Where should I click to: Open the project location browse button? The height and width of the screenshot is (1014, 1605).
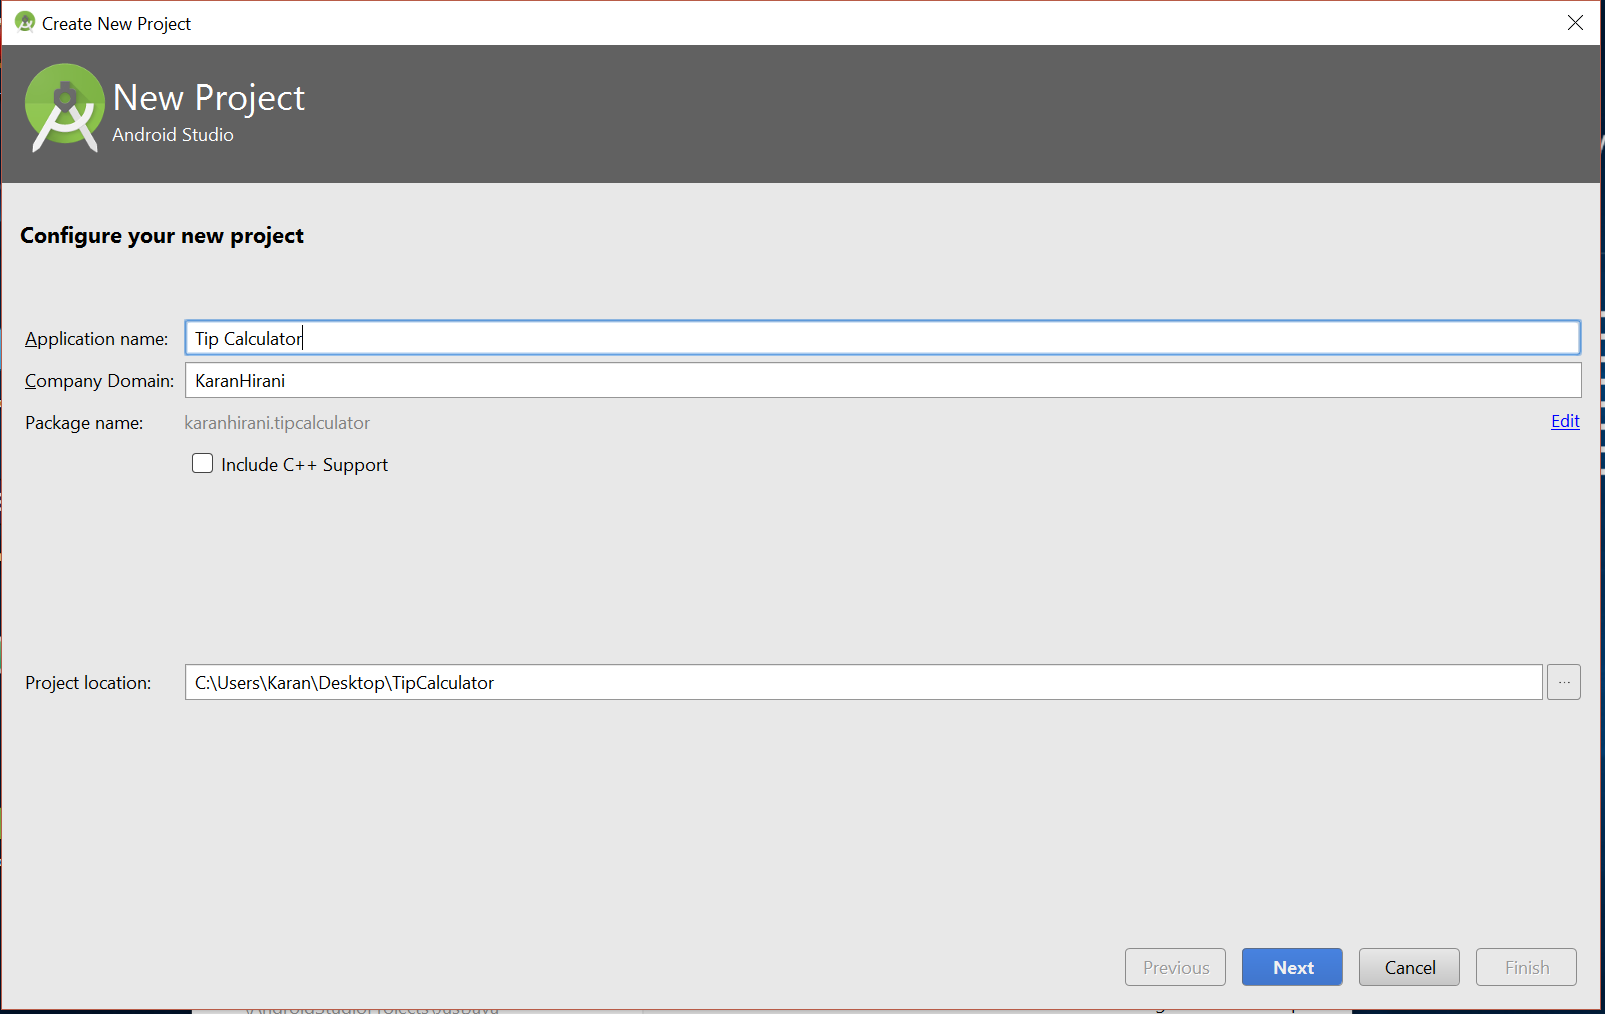point(1563,682)
